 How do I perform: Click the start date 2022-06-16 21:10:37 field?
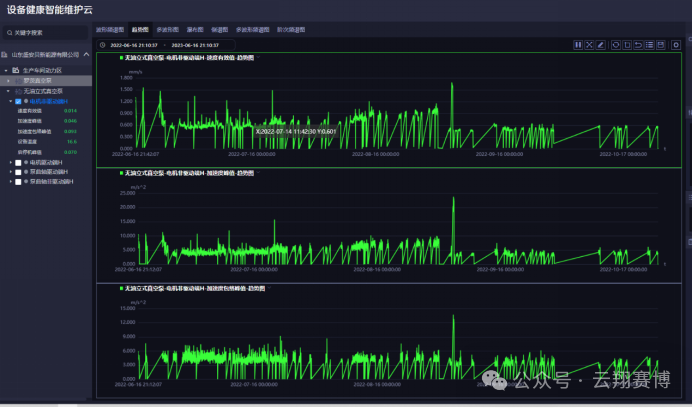coord(134,45)
